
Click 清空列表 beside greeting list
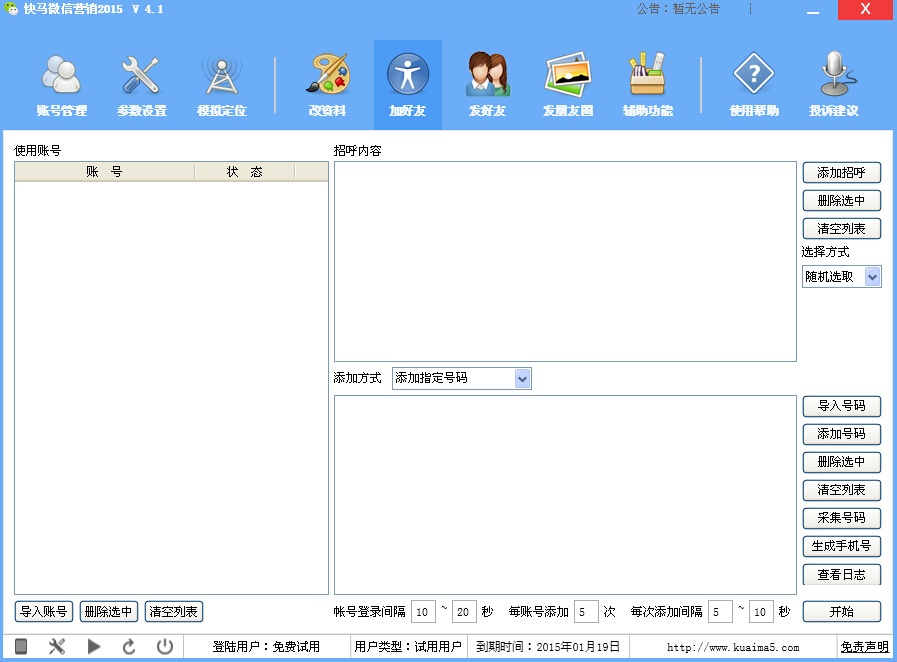point(842,229)
